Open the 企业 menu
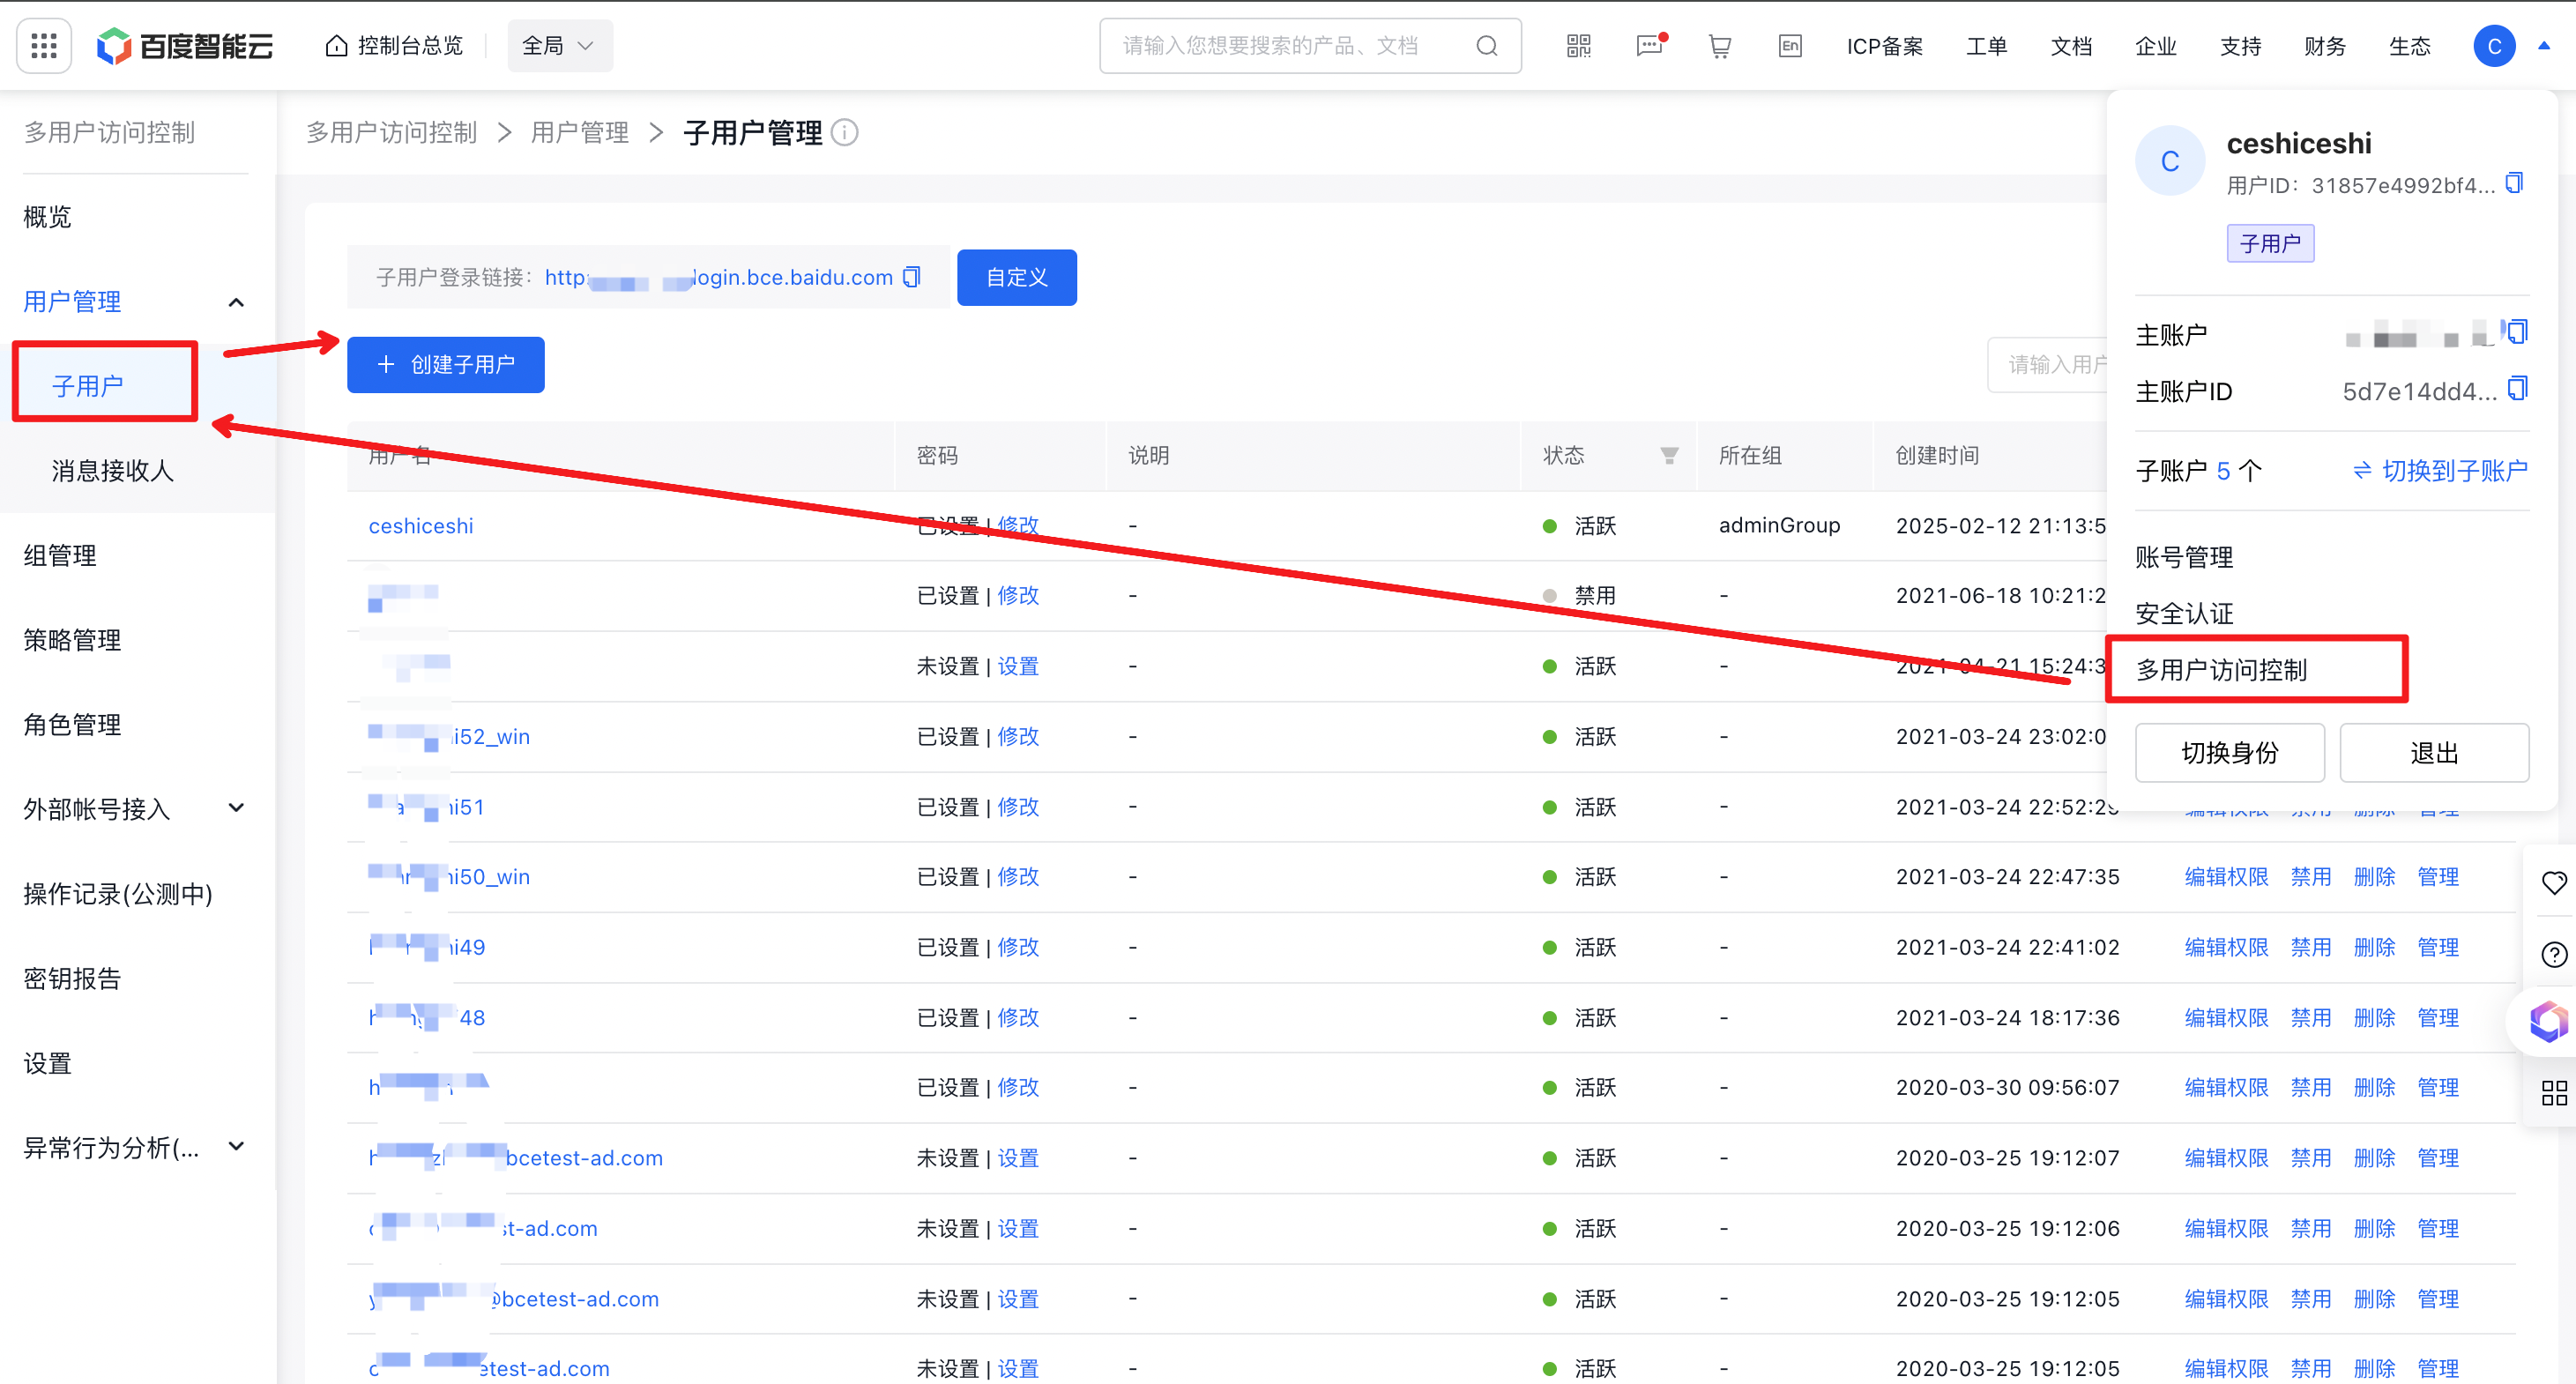2576x1384 pixels. click(2156, 46)
